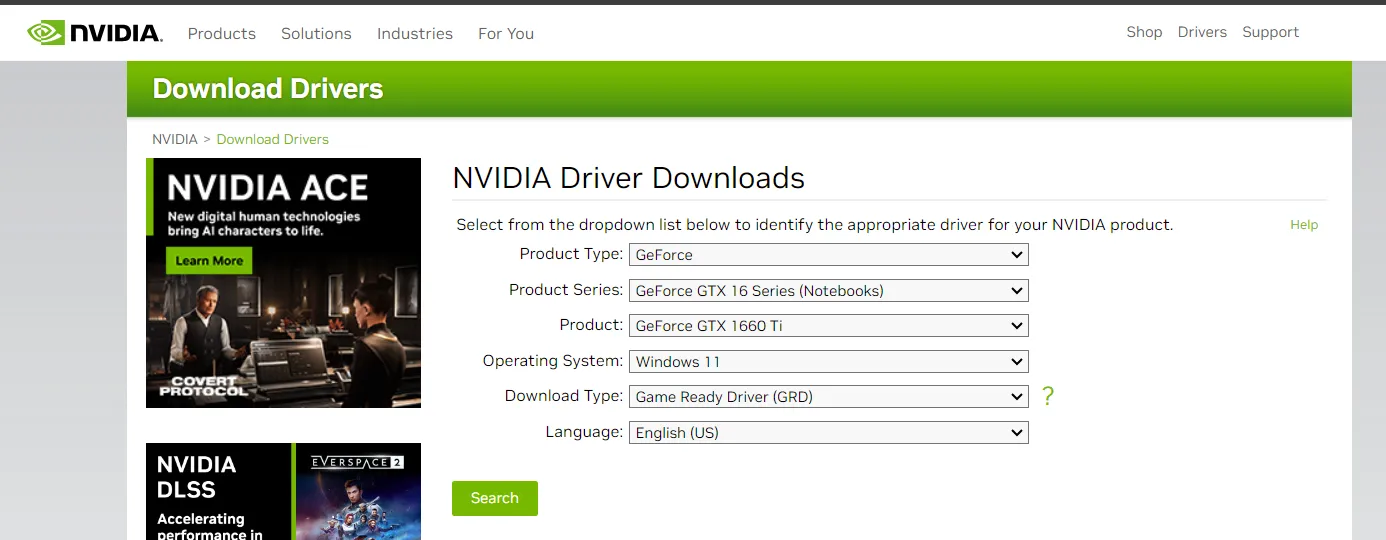Screen dimensions: 1386x540
Task: Open the Products menu
Action: (x=222, y=33)
